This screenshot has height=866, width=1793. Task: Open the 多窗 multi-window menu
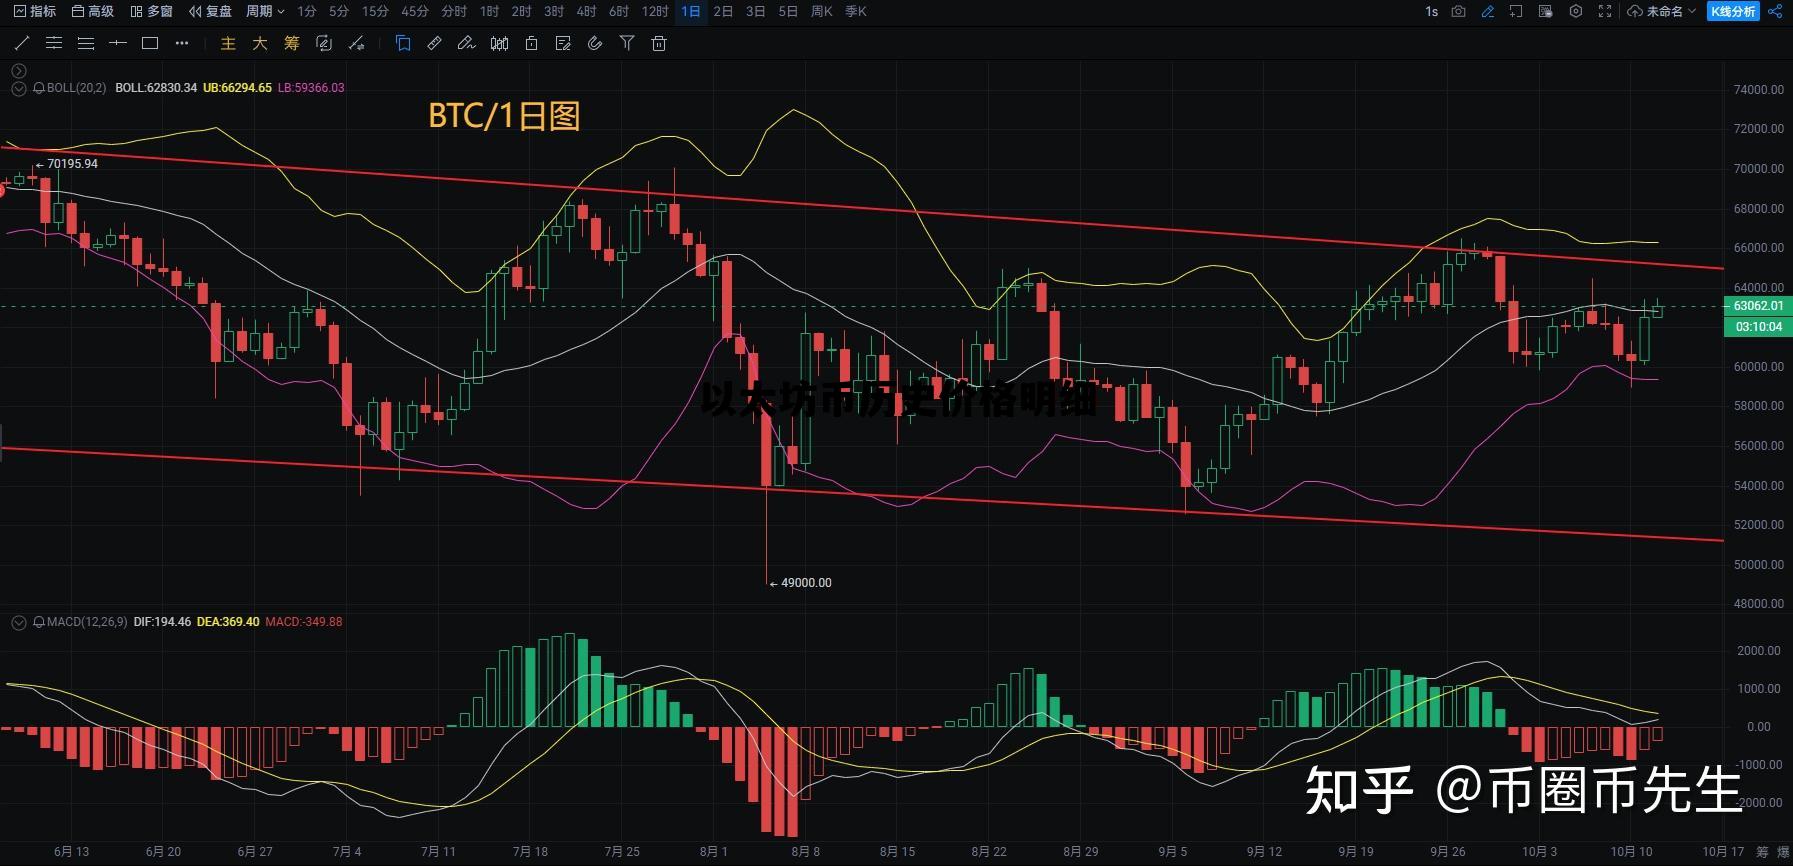[151, 11]
